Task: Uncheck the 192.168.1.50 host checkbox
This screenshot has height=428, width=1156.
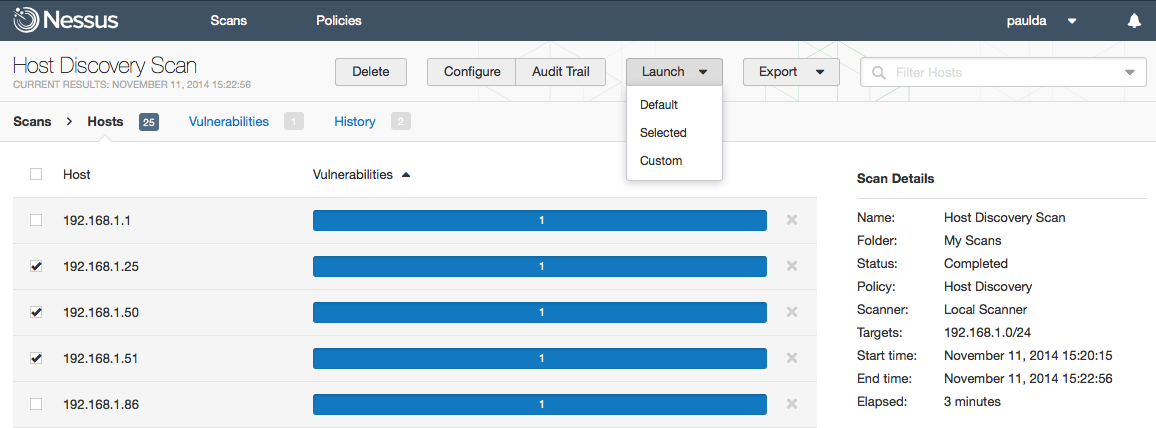Action: point(35,312)
